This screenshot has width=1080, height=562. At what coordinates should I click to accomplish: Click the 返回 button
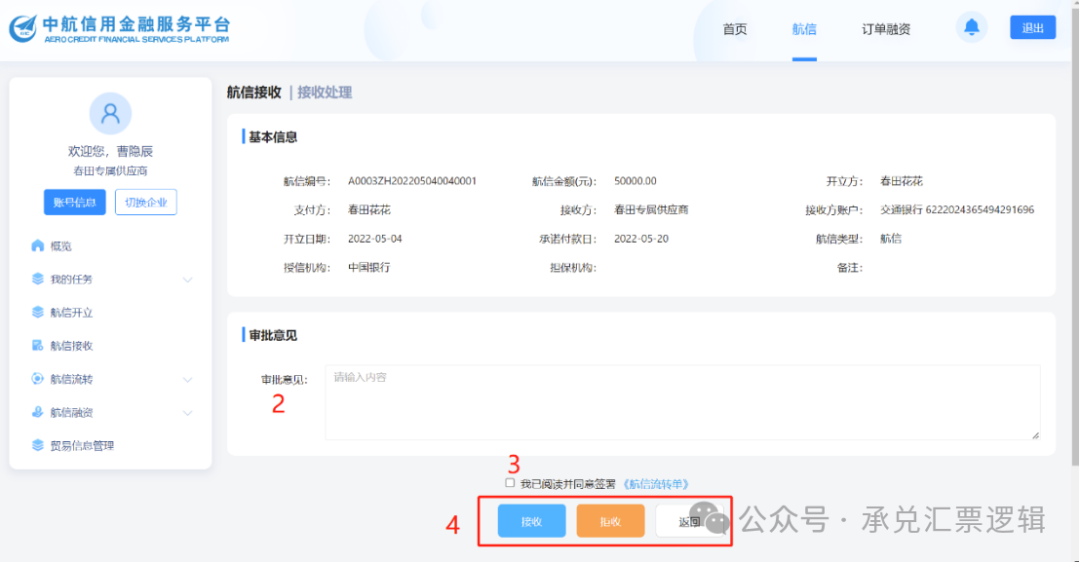click(689, 521)
